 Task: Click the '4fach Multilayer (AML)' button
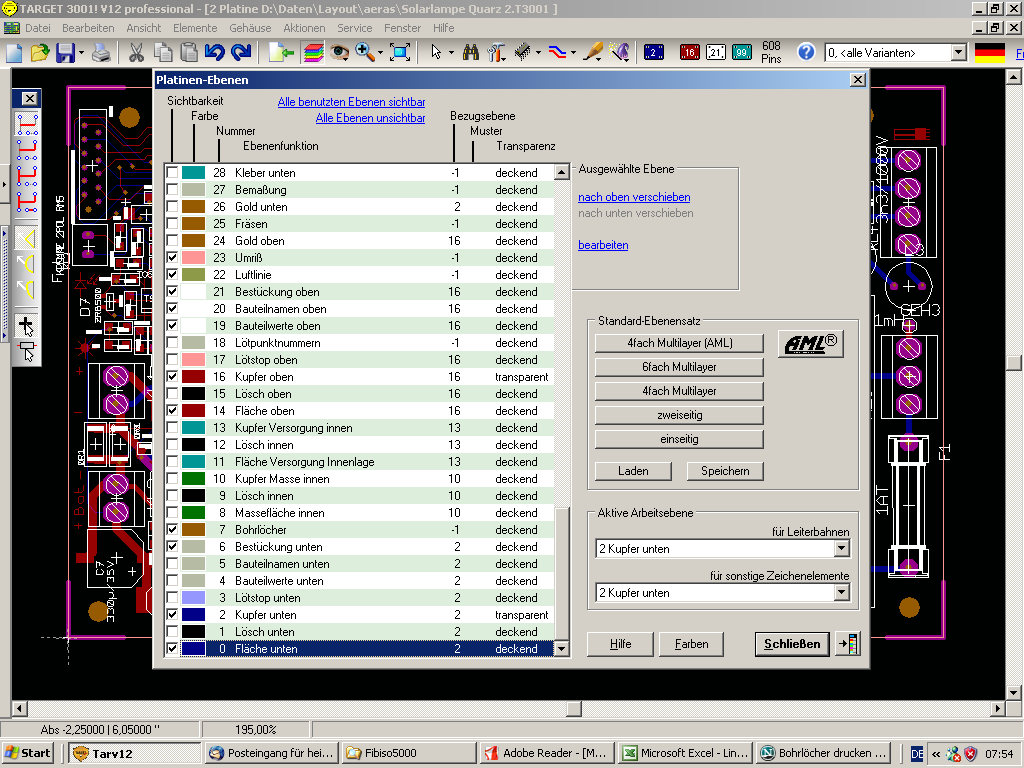tap(679, 343)
